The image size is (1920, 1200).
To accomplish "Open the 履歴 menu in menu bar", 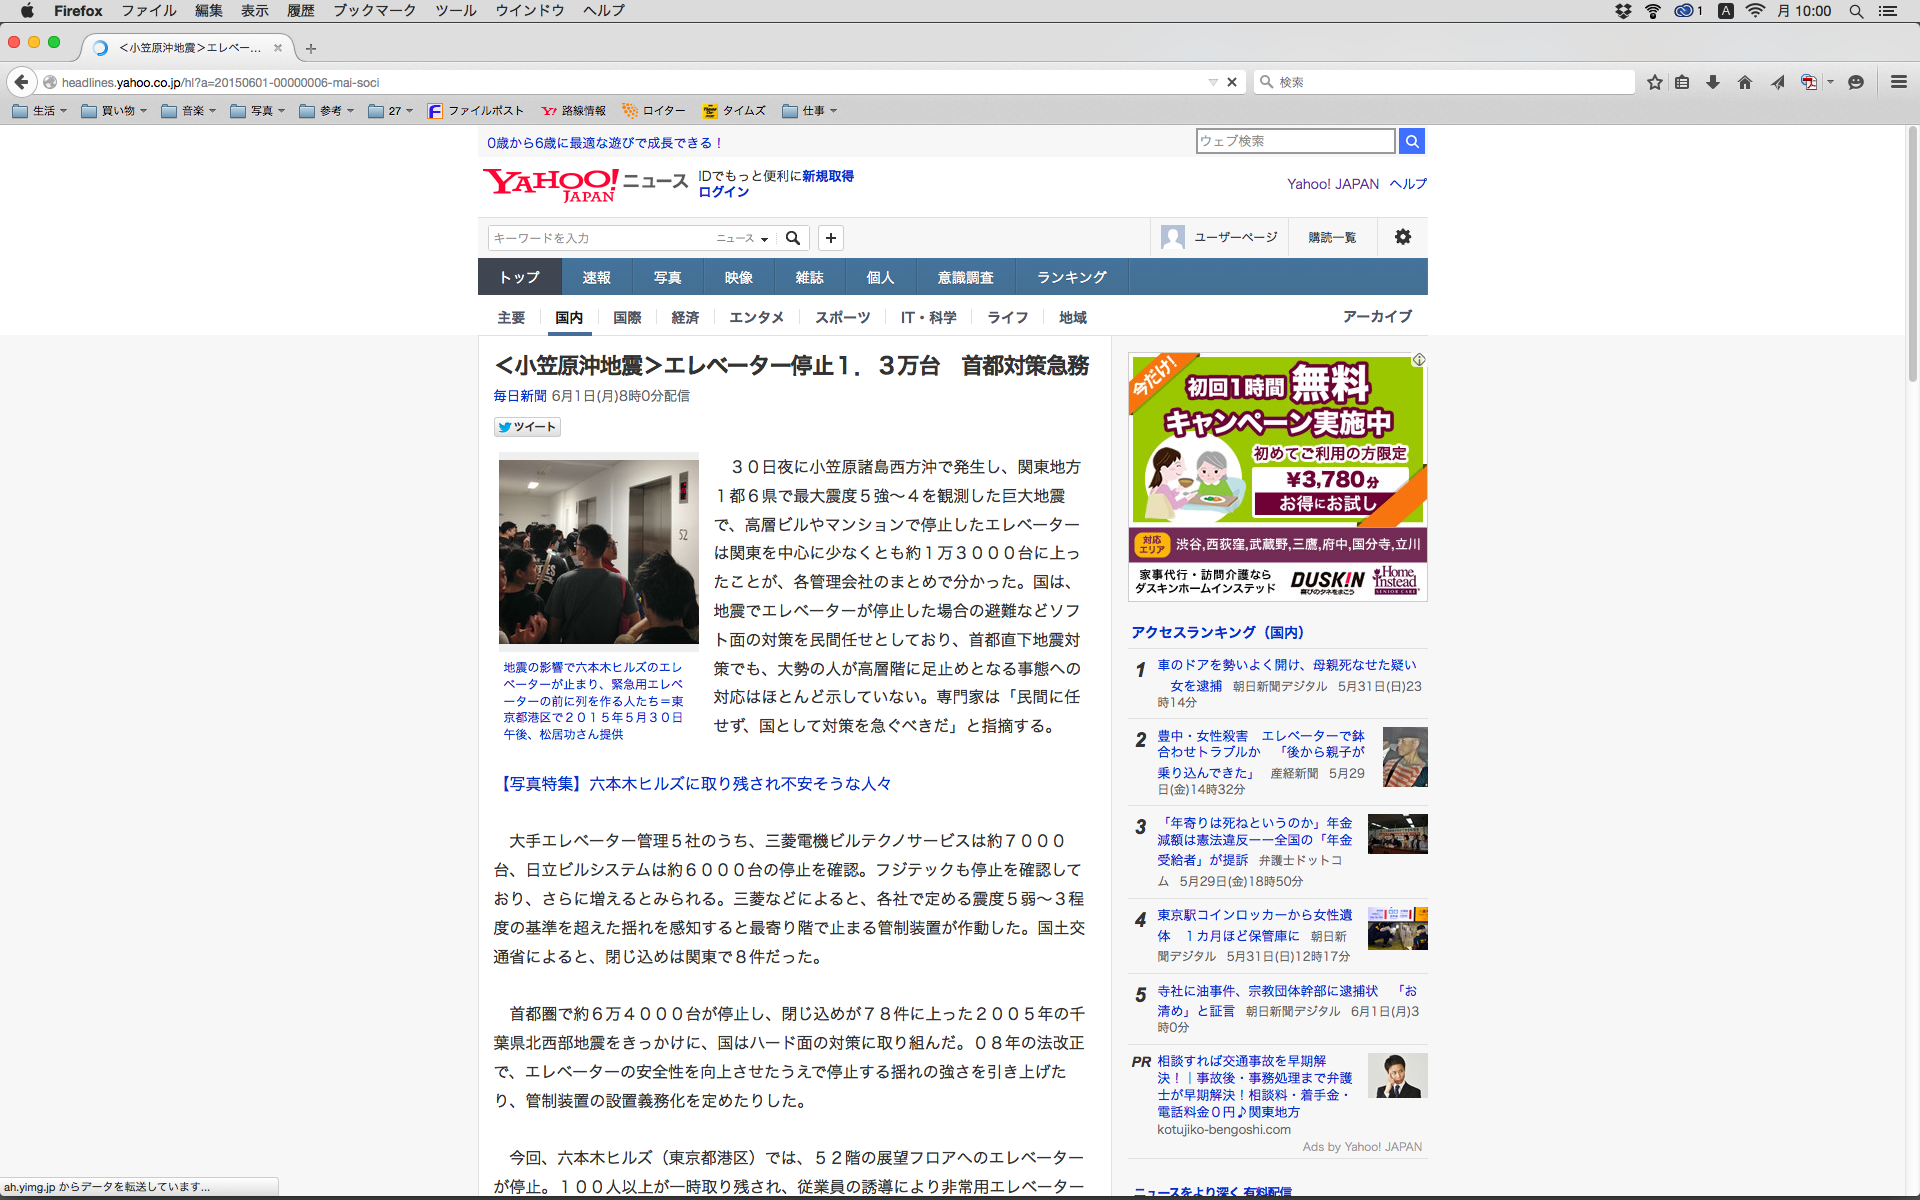I will pos(300,11).
